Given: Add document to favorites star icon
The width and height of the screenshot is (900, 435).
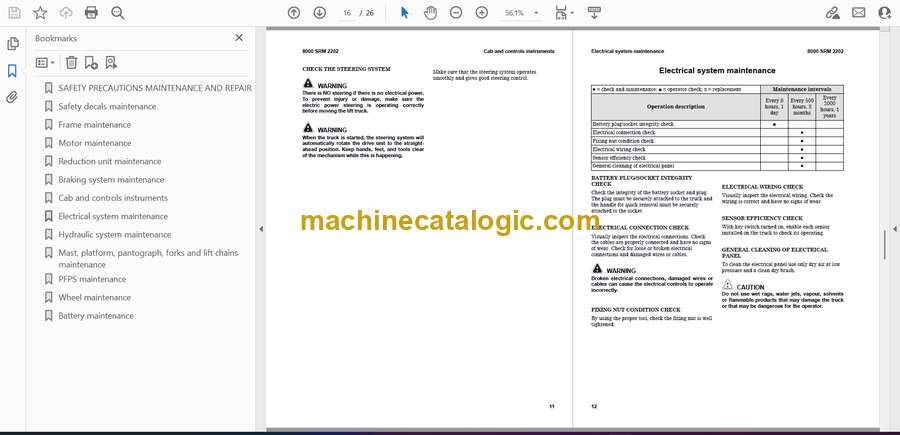Looking at the screenshot, I should [x=40, y=13].
